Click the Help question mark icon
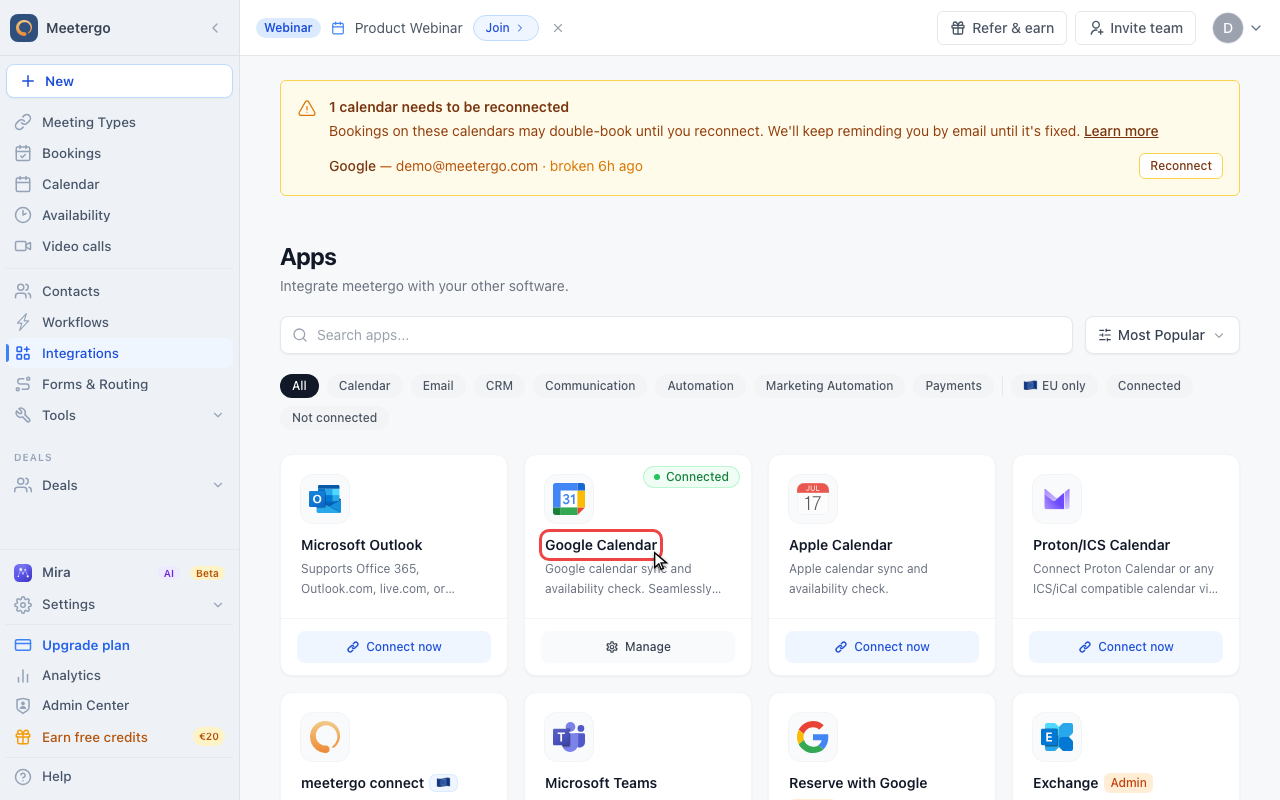 click(x=23, y=776)
